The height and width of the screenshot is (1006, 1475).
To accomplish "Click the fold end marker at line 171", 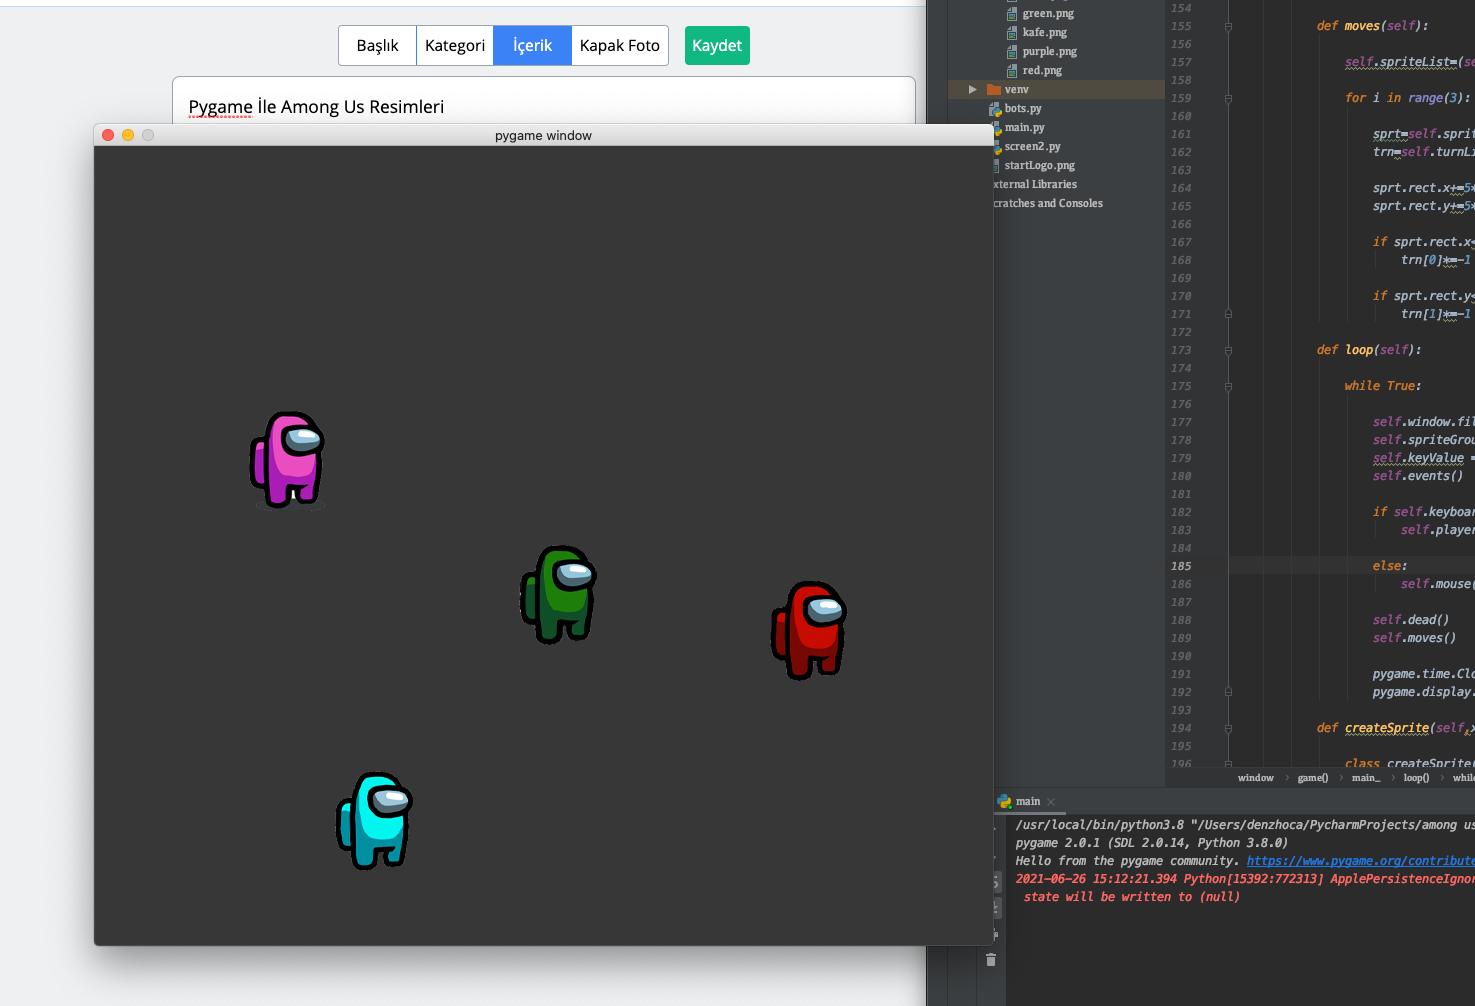I will pyautogui.click(x=1228, y=314).
